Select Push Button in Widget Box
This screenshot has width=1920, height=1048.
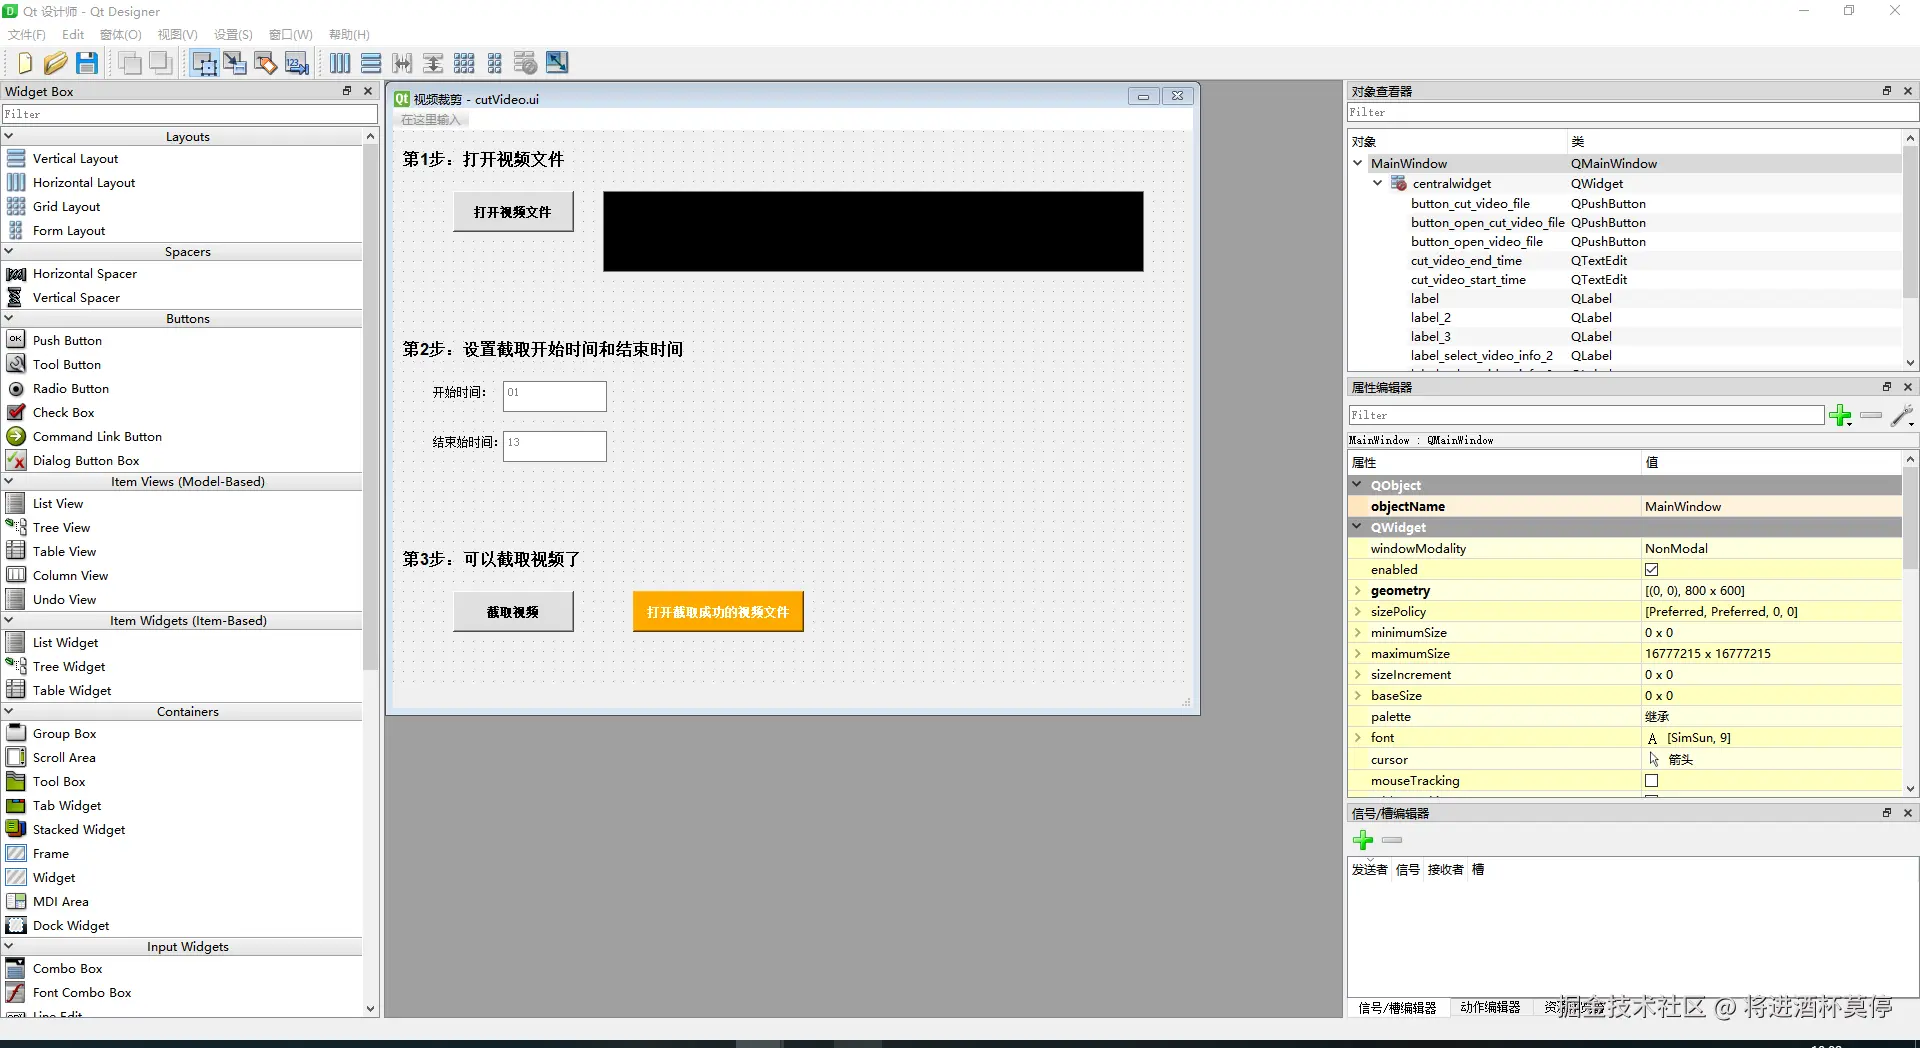pos(67,340)
